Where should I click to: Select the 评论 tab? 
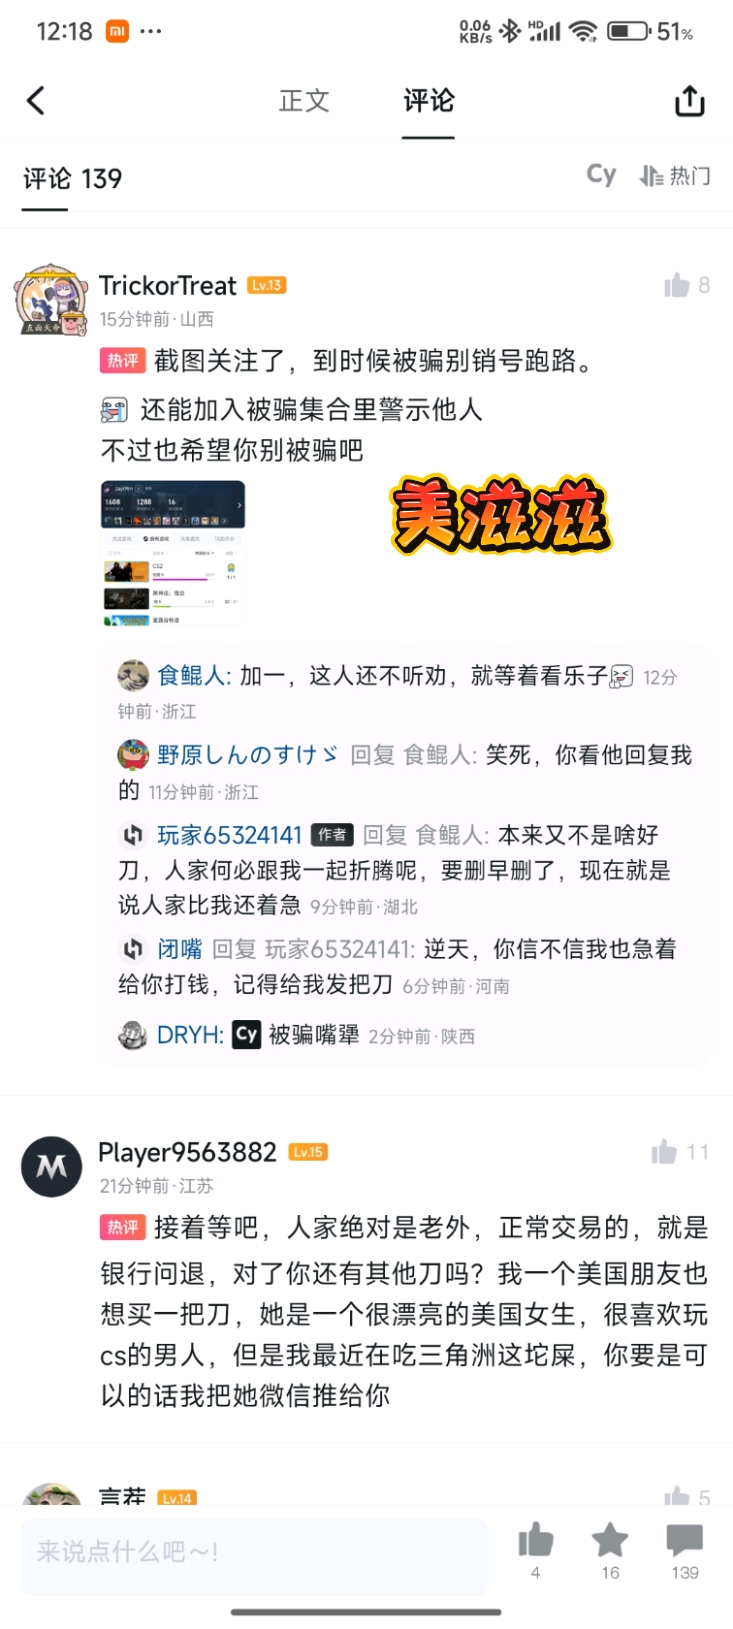pyautogui.click(x=428, y=100)
